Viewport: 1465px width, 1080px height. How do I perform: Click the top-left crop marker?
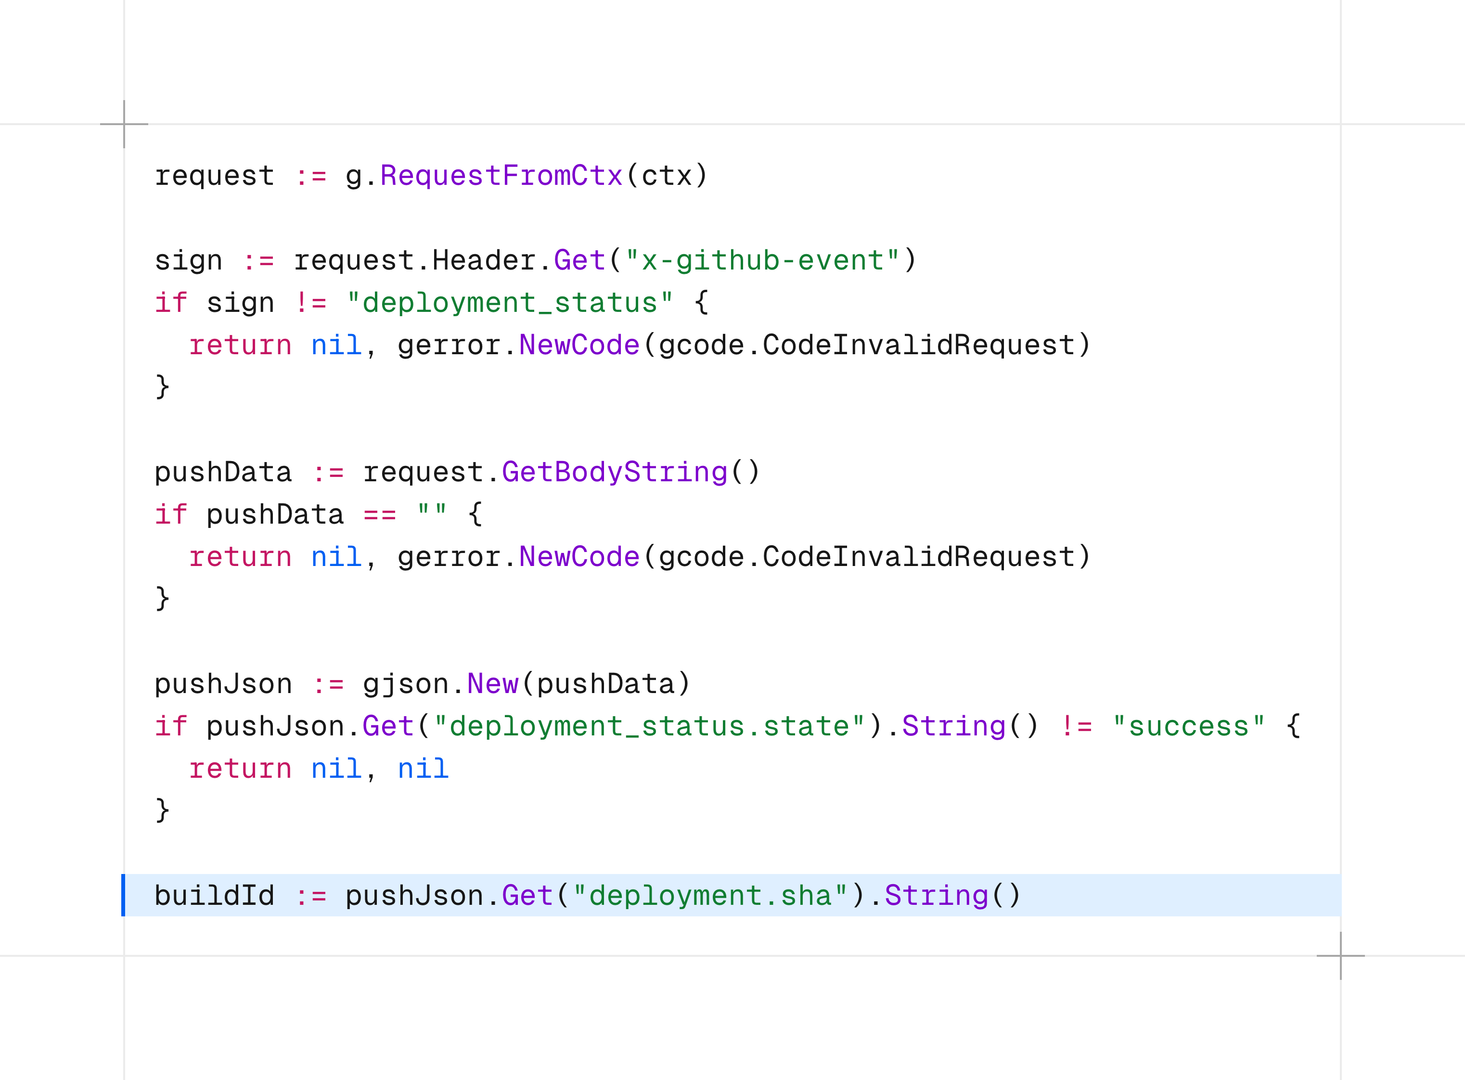(x=123, y=122)
